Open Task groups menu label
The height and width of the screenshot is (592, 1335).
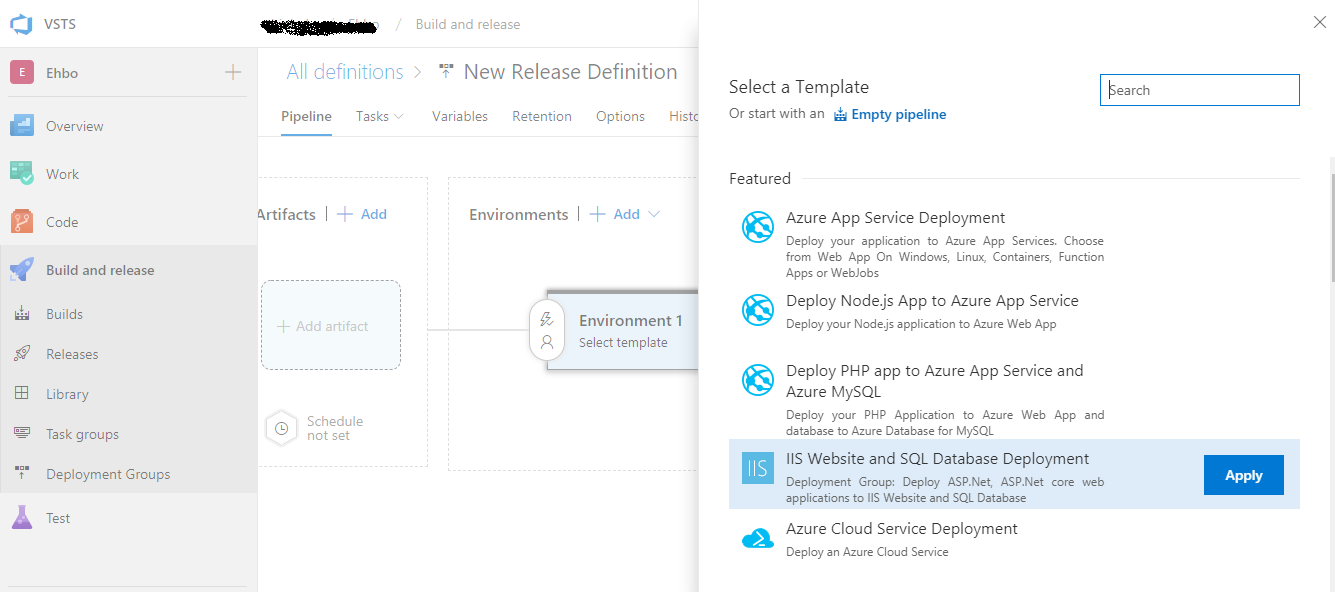82,434
